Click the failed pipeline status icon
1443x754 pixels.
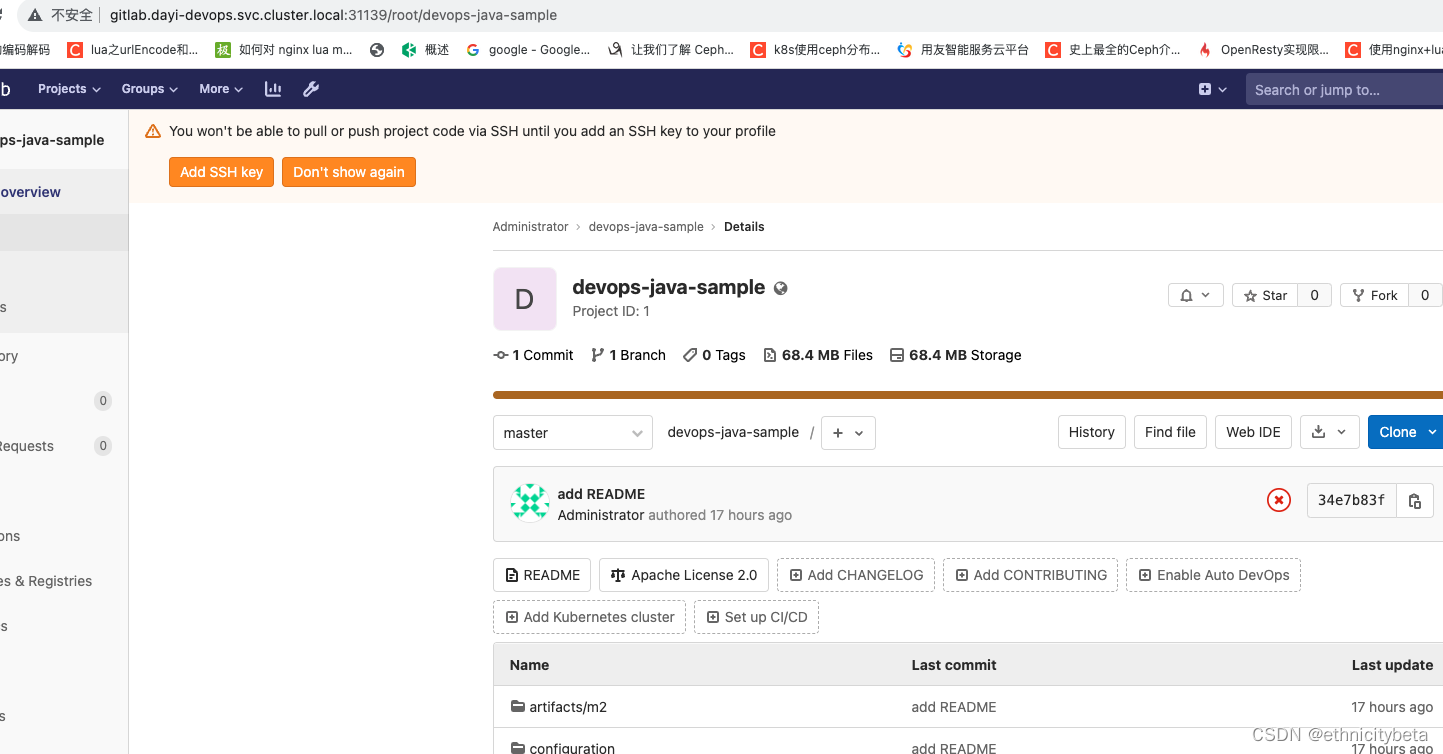pyautogui.click(x=1278, y=500)
